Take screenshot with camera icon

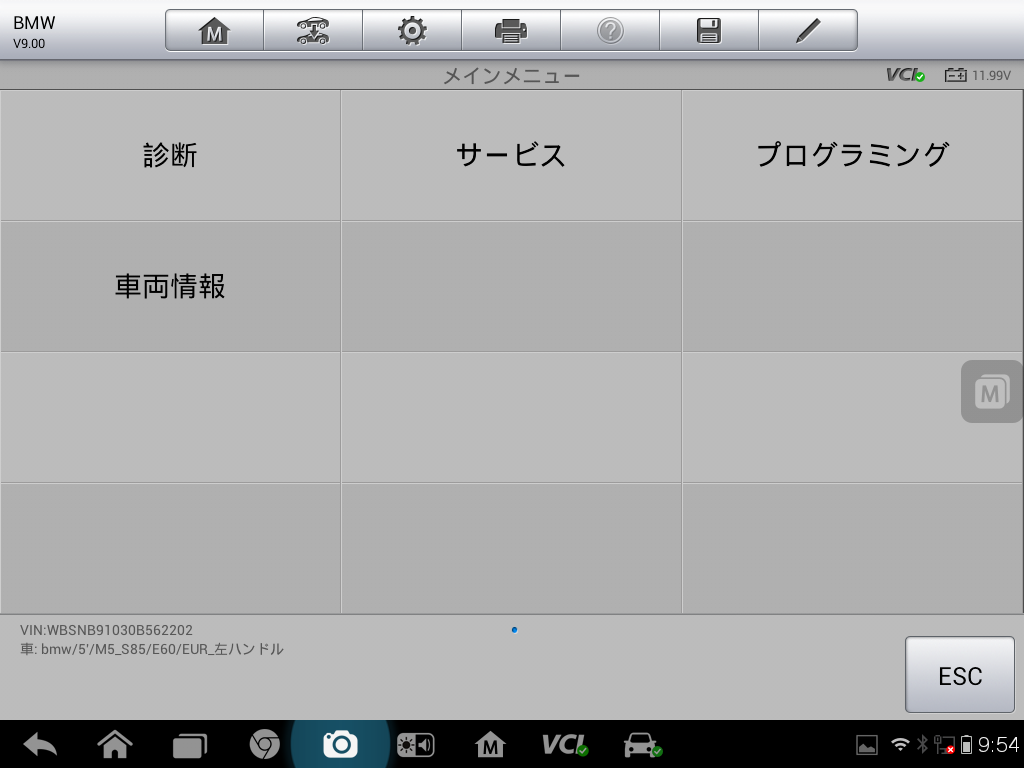(340, 745)
